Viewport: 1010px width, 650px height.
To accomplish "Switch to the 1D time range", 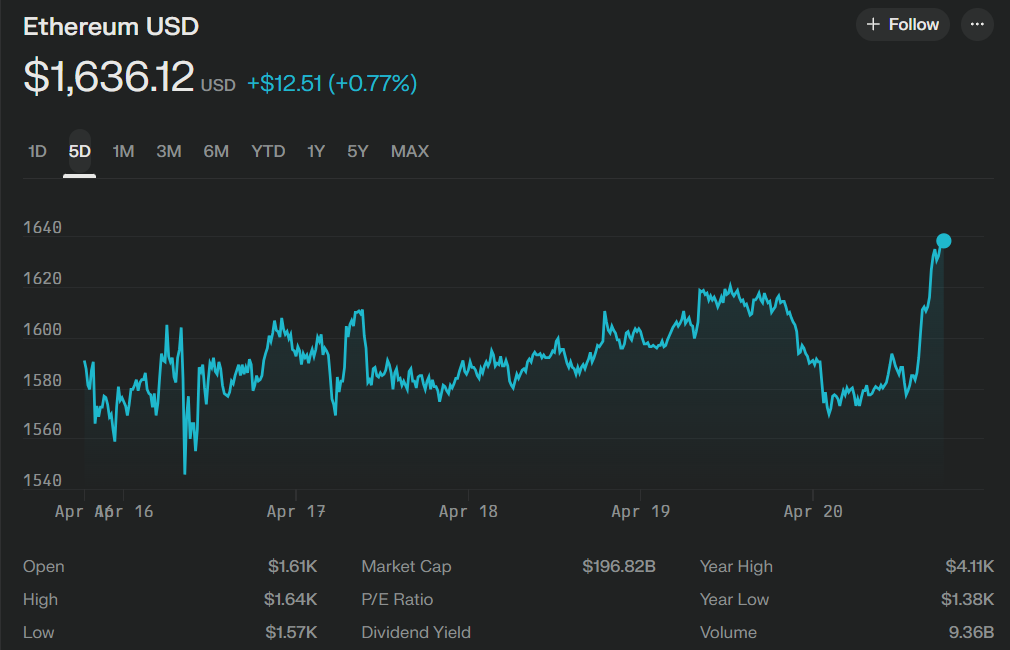I will (x=37, y=152).
